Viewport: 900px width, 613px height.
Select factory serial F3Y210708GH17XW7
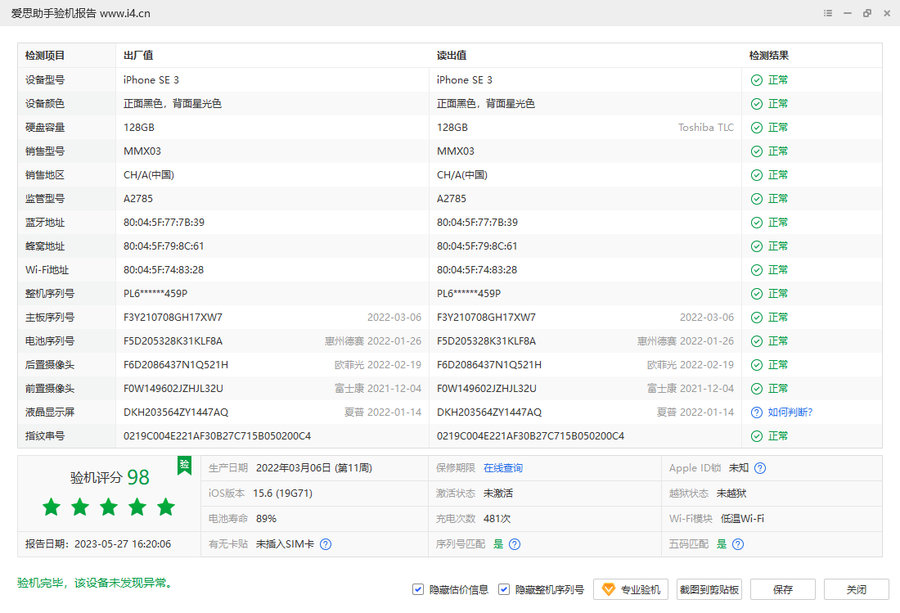click(173, 317)
